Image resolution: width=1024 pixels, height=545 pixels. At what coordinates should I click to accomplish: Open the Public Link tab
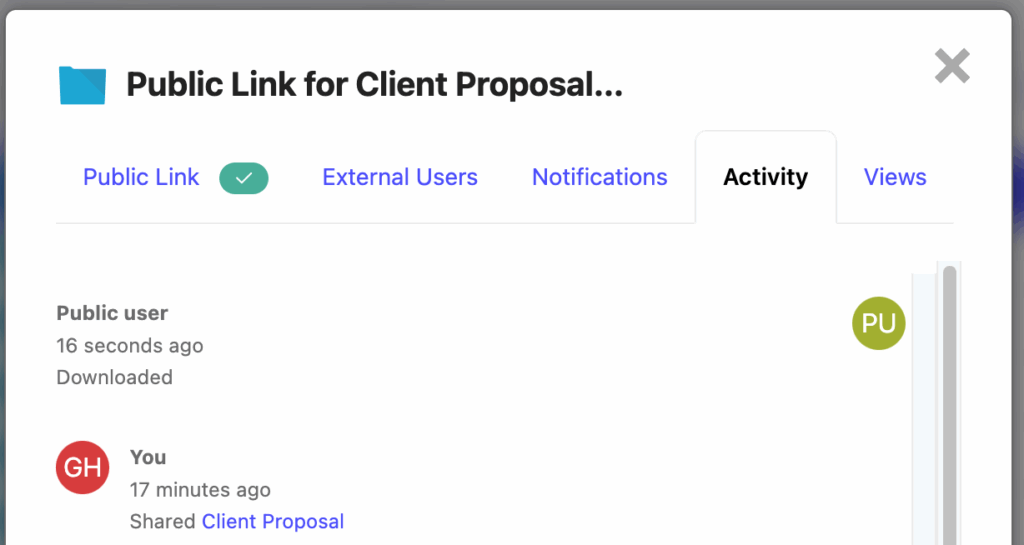click(x=141, y=178)
